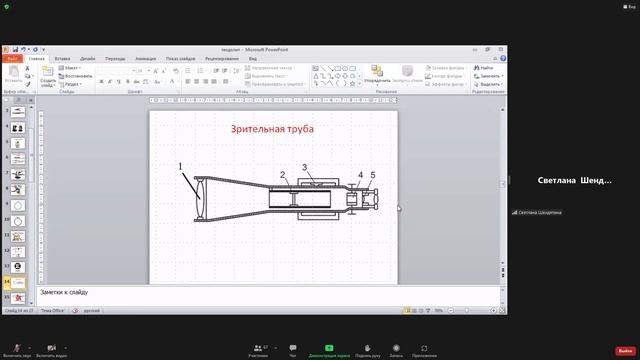Toggle Italic formatting in font group
640x360 pixels.
tap(110, 82)
